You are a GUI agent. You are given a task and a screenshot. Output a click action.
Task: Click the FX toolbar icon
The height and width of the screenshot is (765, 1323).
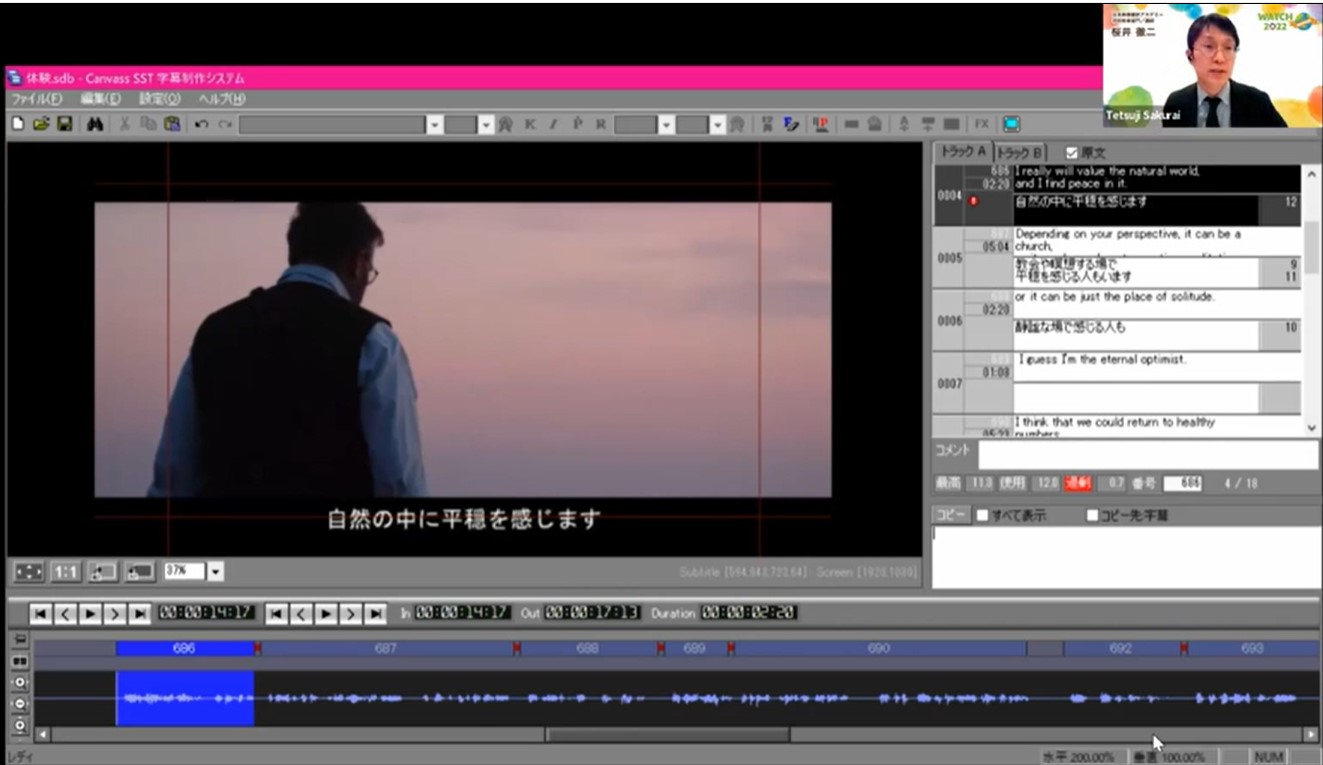tap(982, 124)
